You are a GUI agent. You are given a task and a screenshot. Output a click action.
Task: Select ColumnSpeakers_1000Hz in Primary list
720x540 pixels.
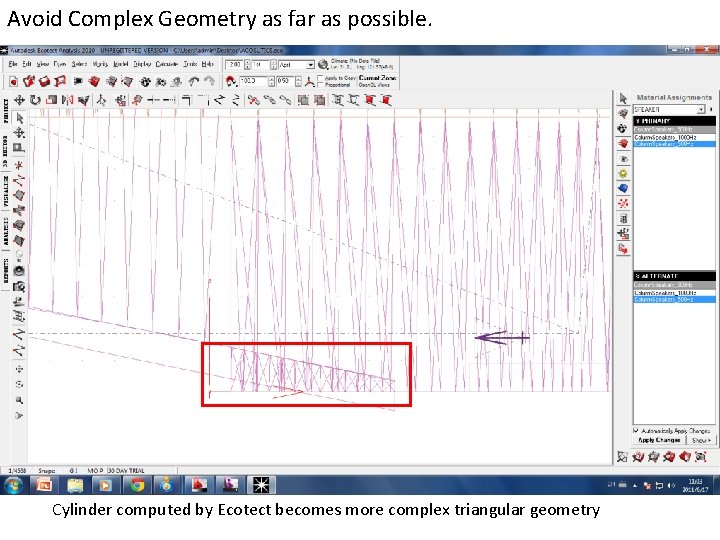pyautogui.click(x=674, y=137)
